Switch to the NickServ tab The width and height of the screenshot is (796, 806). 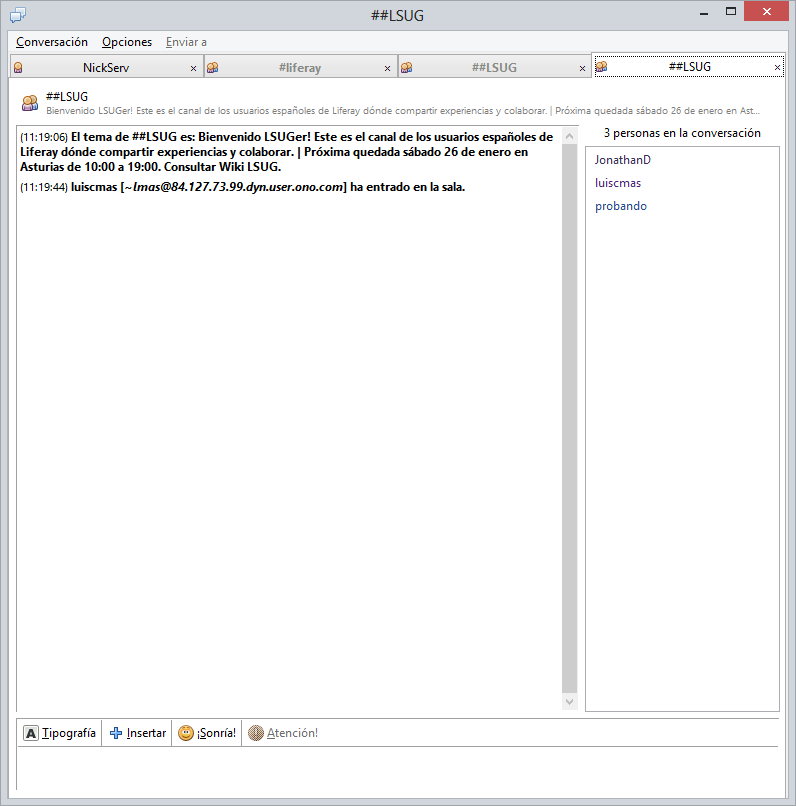tap(105, 68)
